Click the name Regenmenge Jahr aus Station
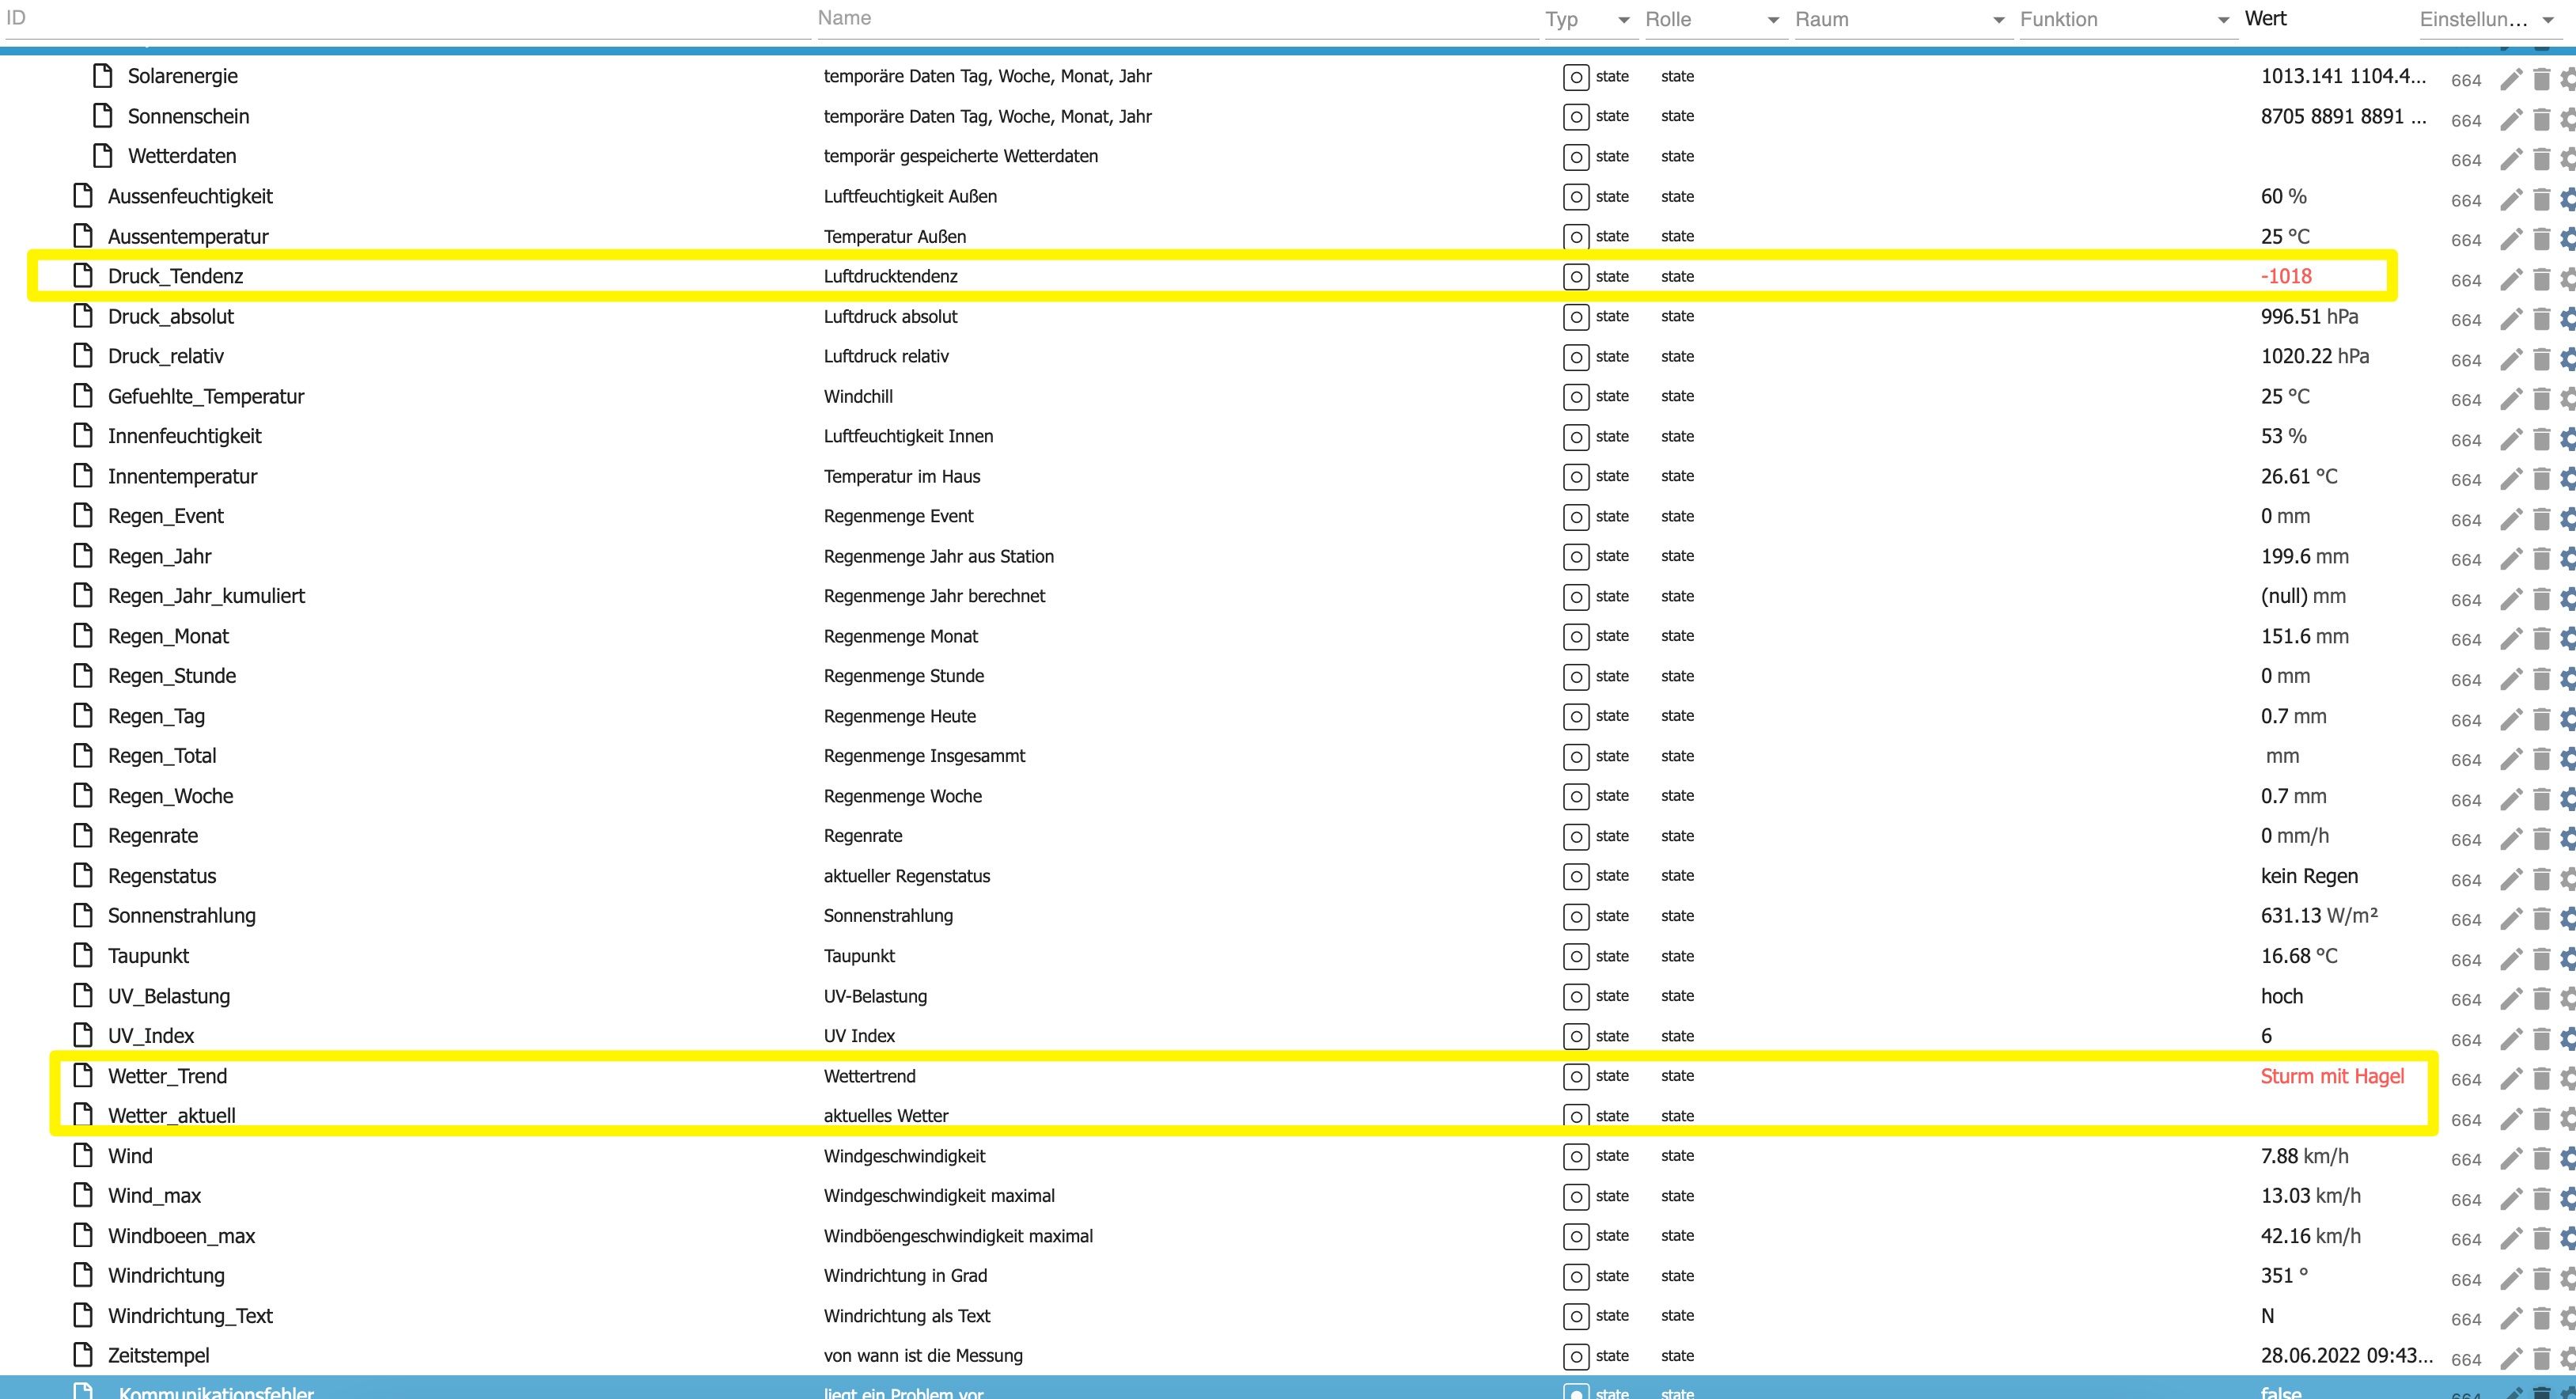Viewport: 2576px width, 1399px height. [939, 556]
